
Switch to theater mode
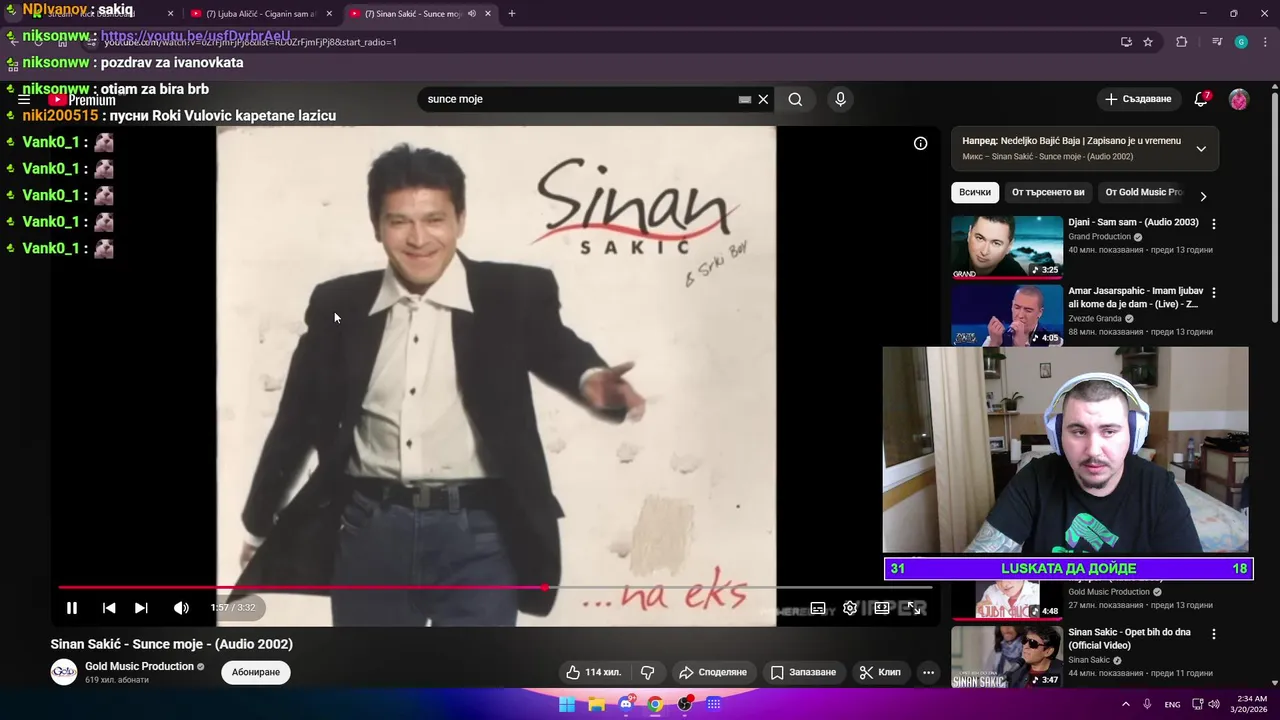pyautogui.click(x=882, y=608)
